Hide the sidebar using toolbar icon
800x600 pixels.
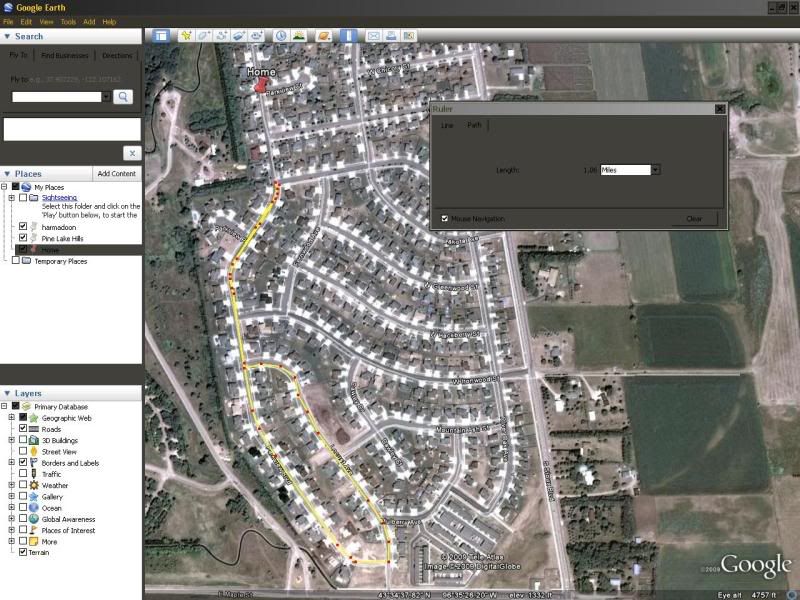click(160, 35)
